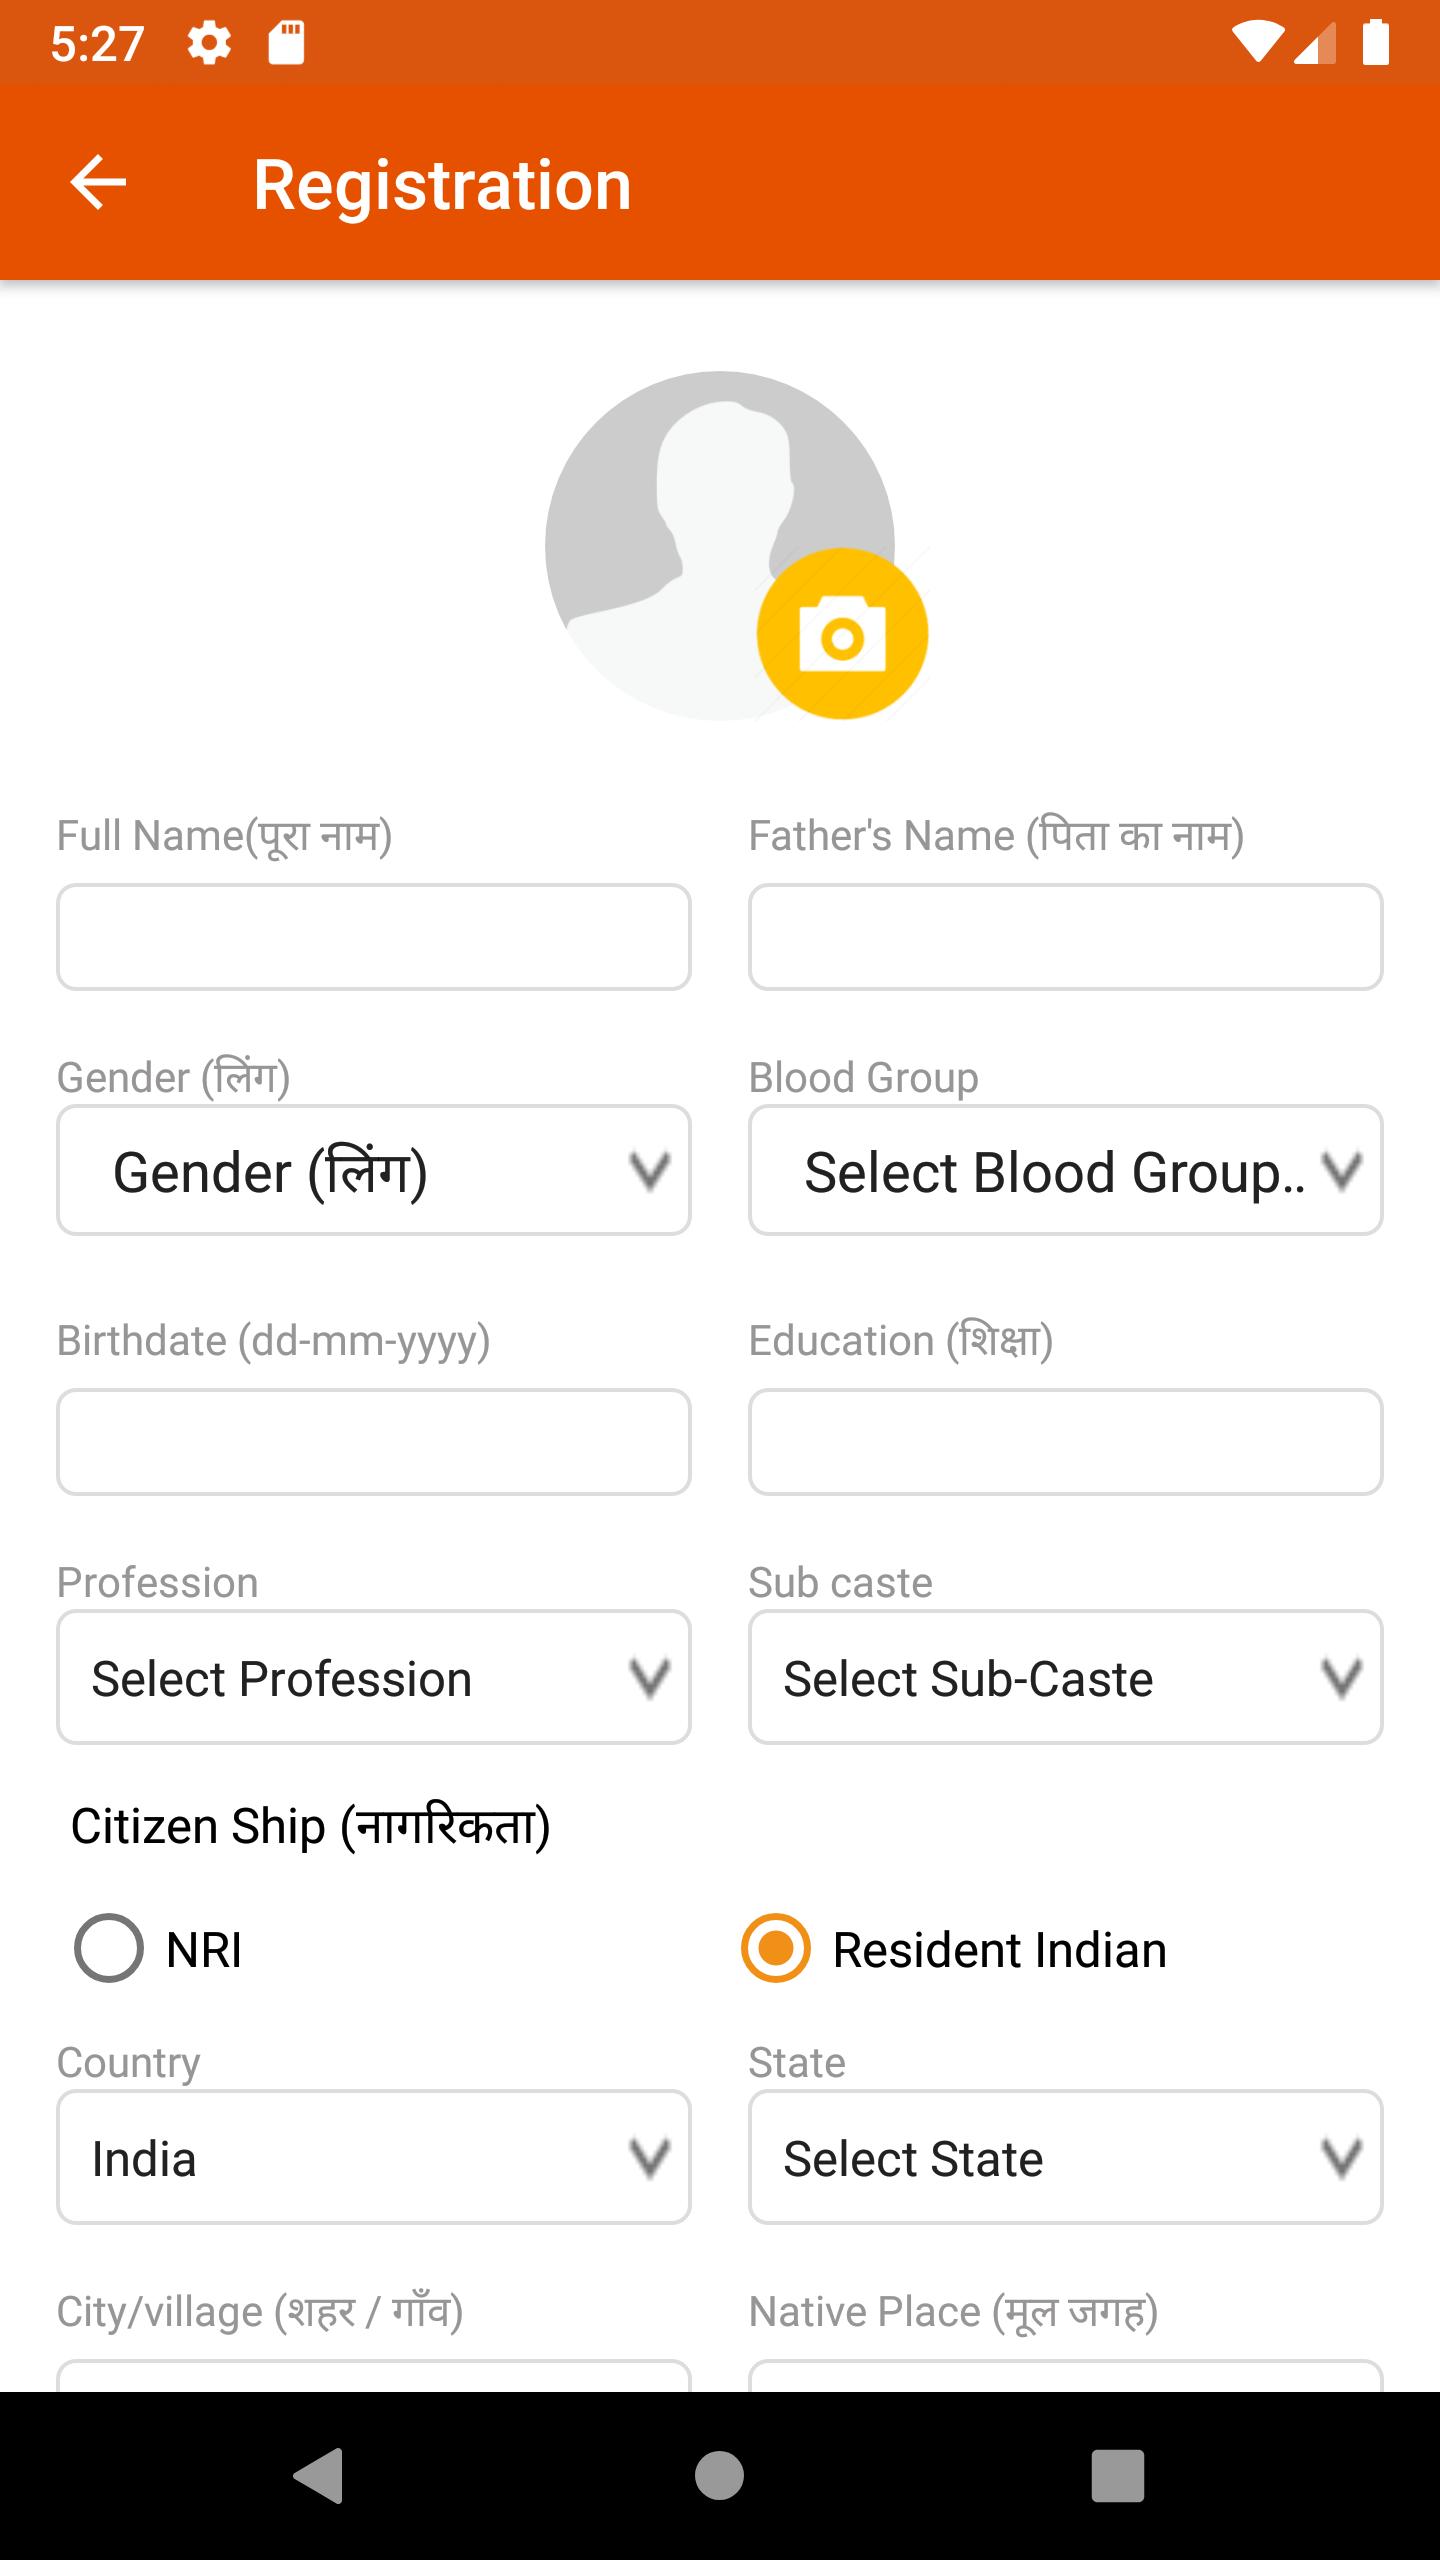Select the Resident Indian radio button
This screenshot has width=1440, height=2560.
coord(775,1948)
